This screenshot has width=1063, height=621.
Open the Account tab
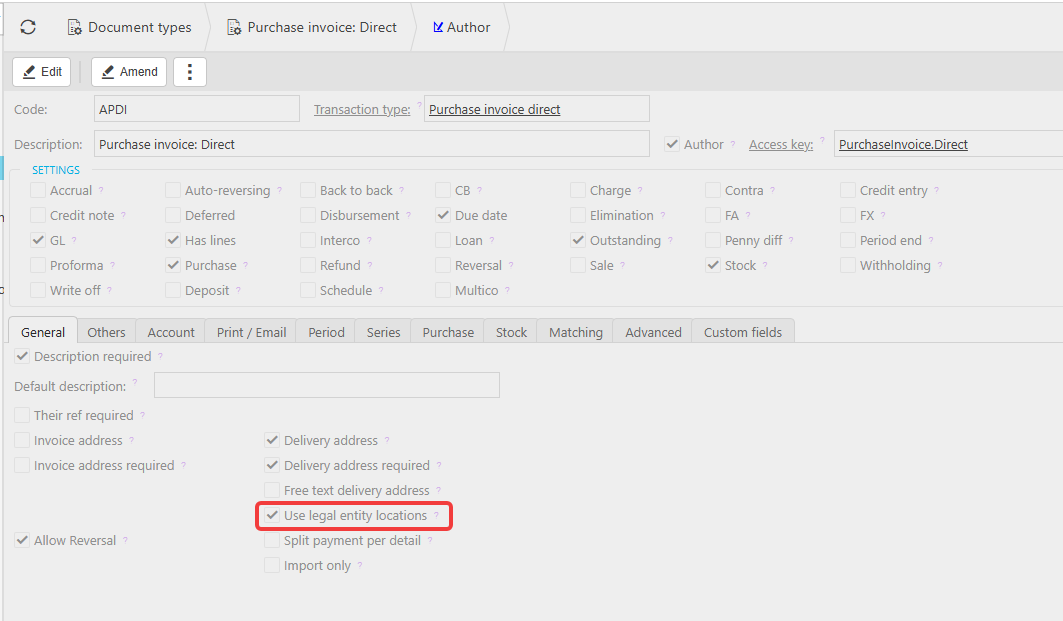(171, 332)
